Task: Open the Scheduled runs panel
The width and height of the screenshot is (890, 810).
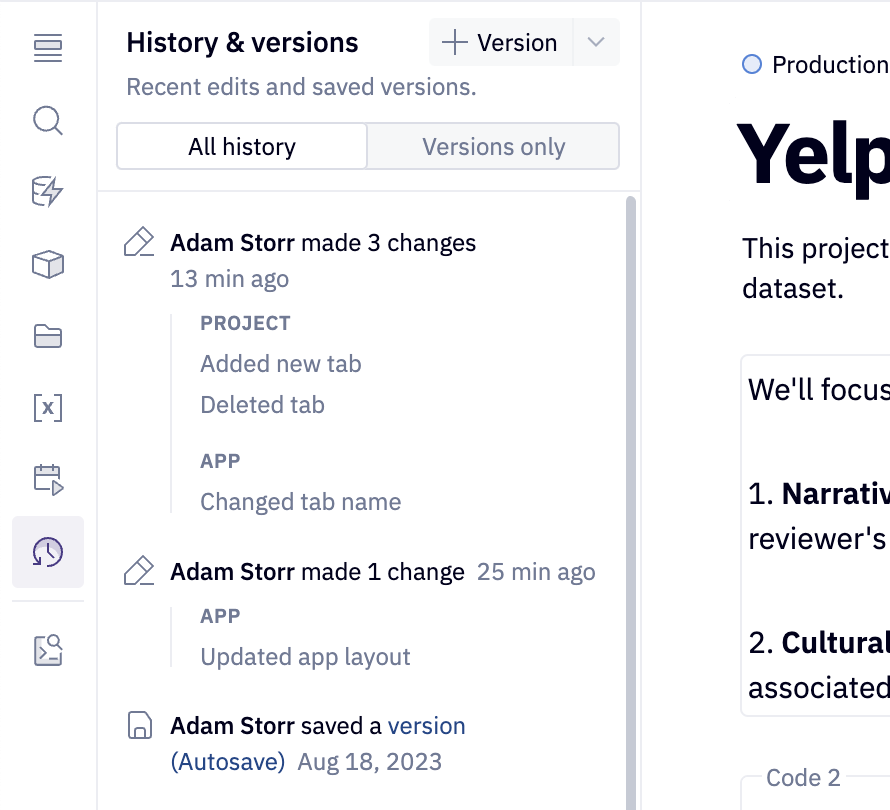Action: [47, 479]
